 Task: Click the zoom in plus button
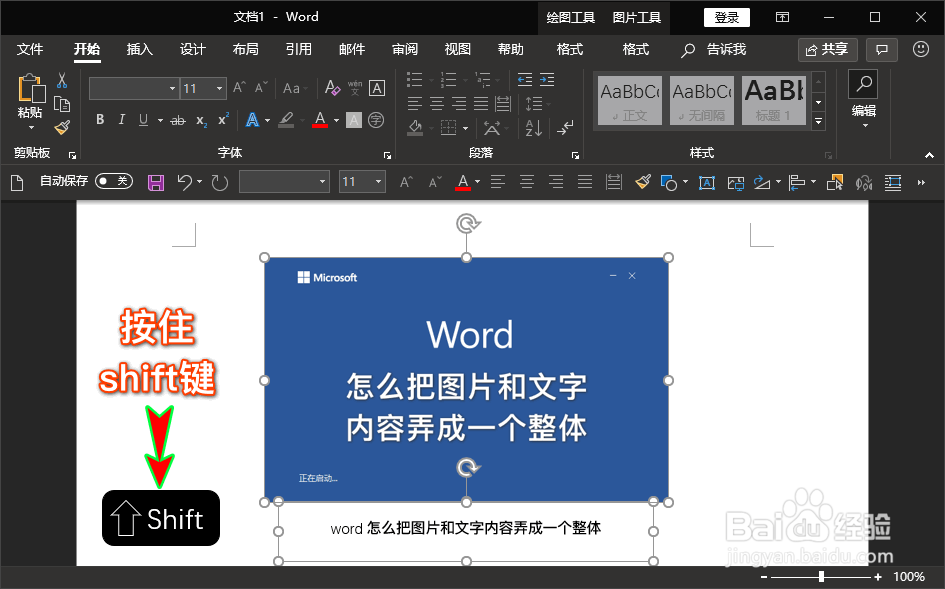click(878, 577)
